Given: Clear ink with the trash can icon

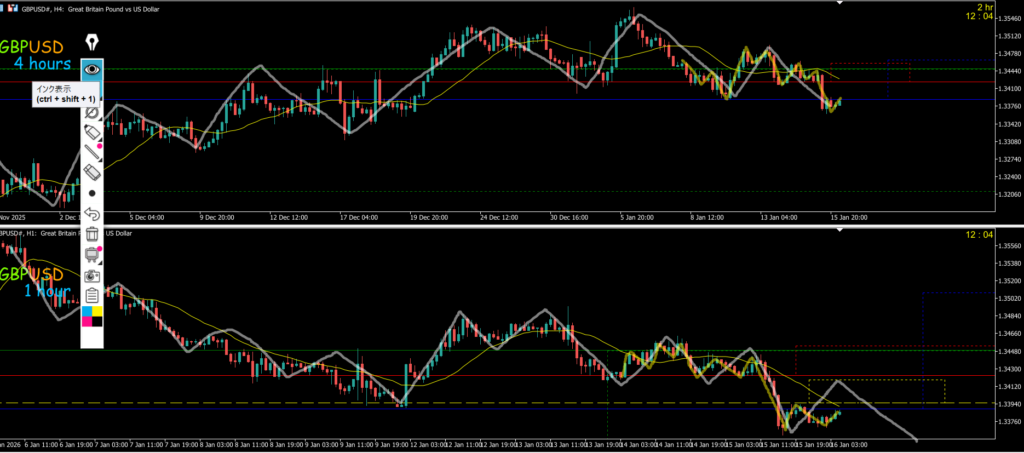Looking at the screenshot, I should 92,234.
